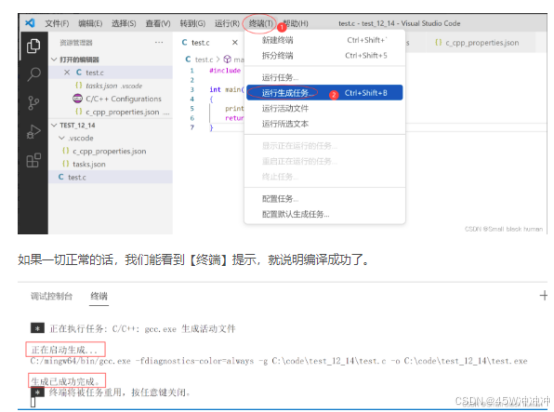The image size is (554, 412).
Task: Close test.c in open editors list
Action: coord(67,72)
